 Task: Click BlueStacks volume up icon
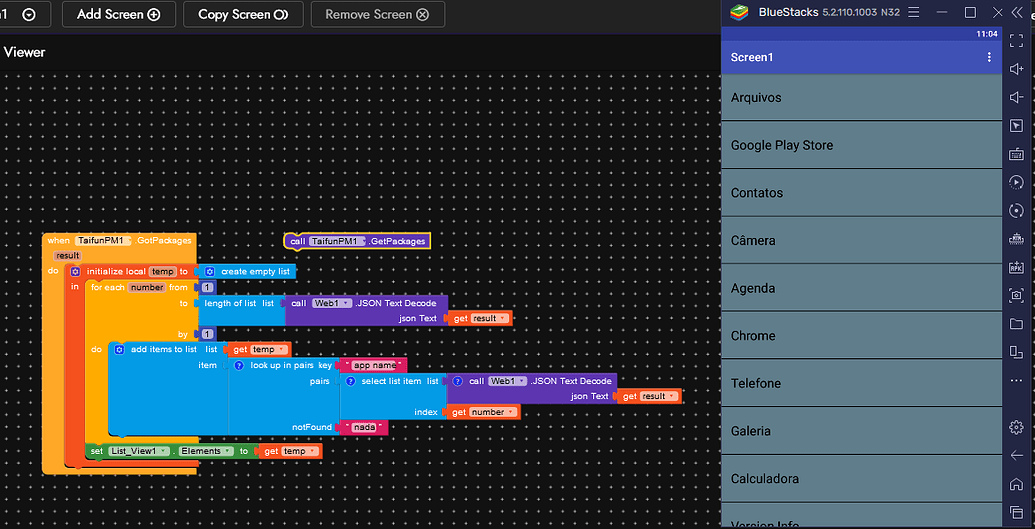click(x=1017, y=69)
